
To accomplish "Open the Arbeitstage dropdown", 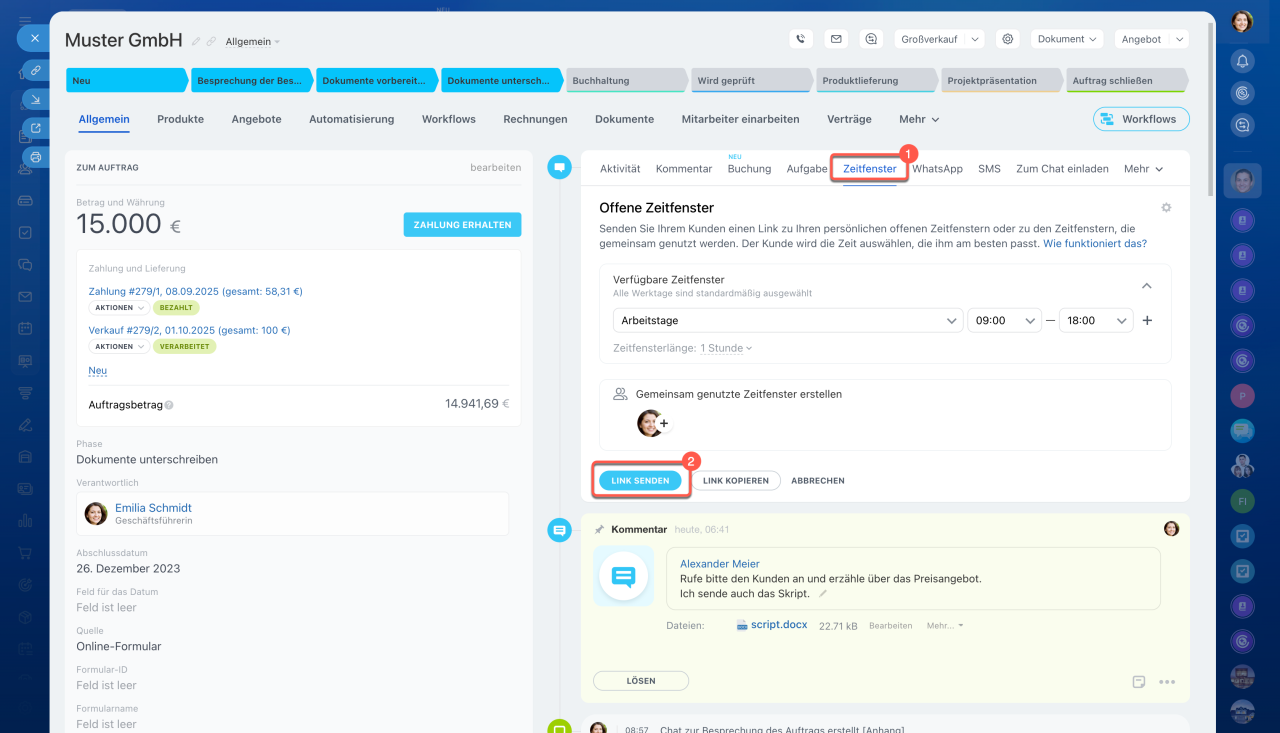I will 787,321.
